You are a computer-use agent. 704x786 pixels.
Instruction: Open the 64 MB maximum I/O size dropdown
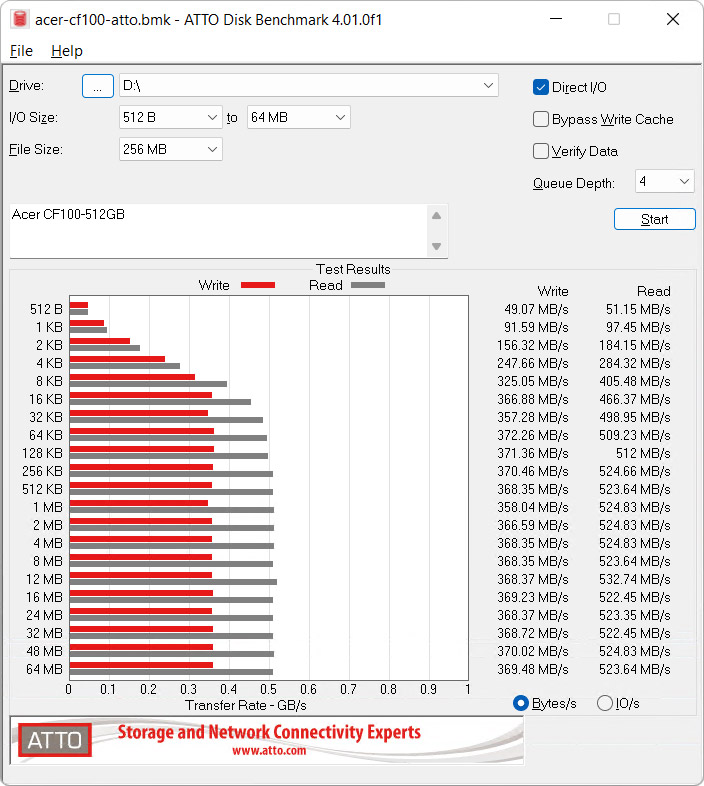point(298,117)
